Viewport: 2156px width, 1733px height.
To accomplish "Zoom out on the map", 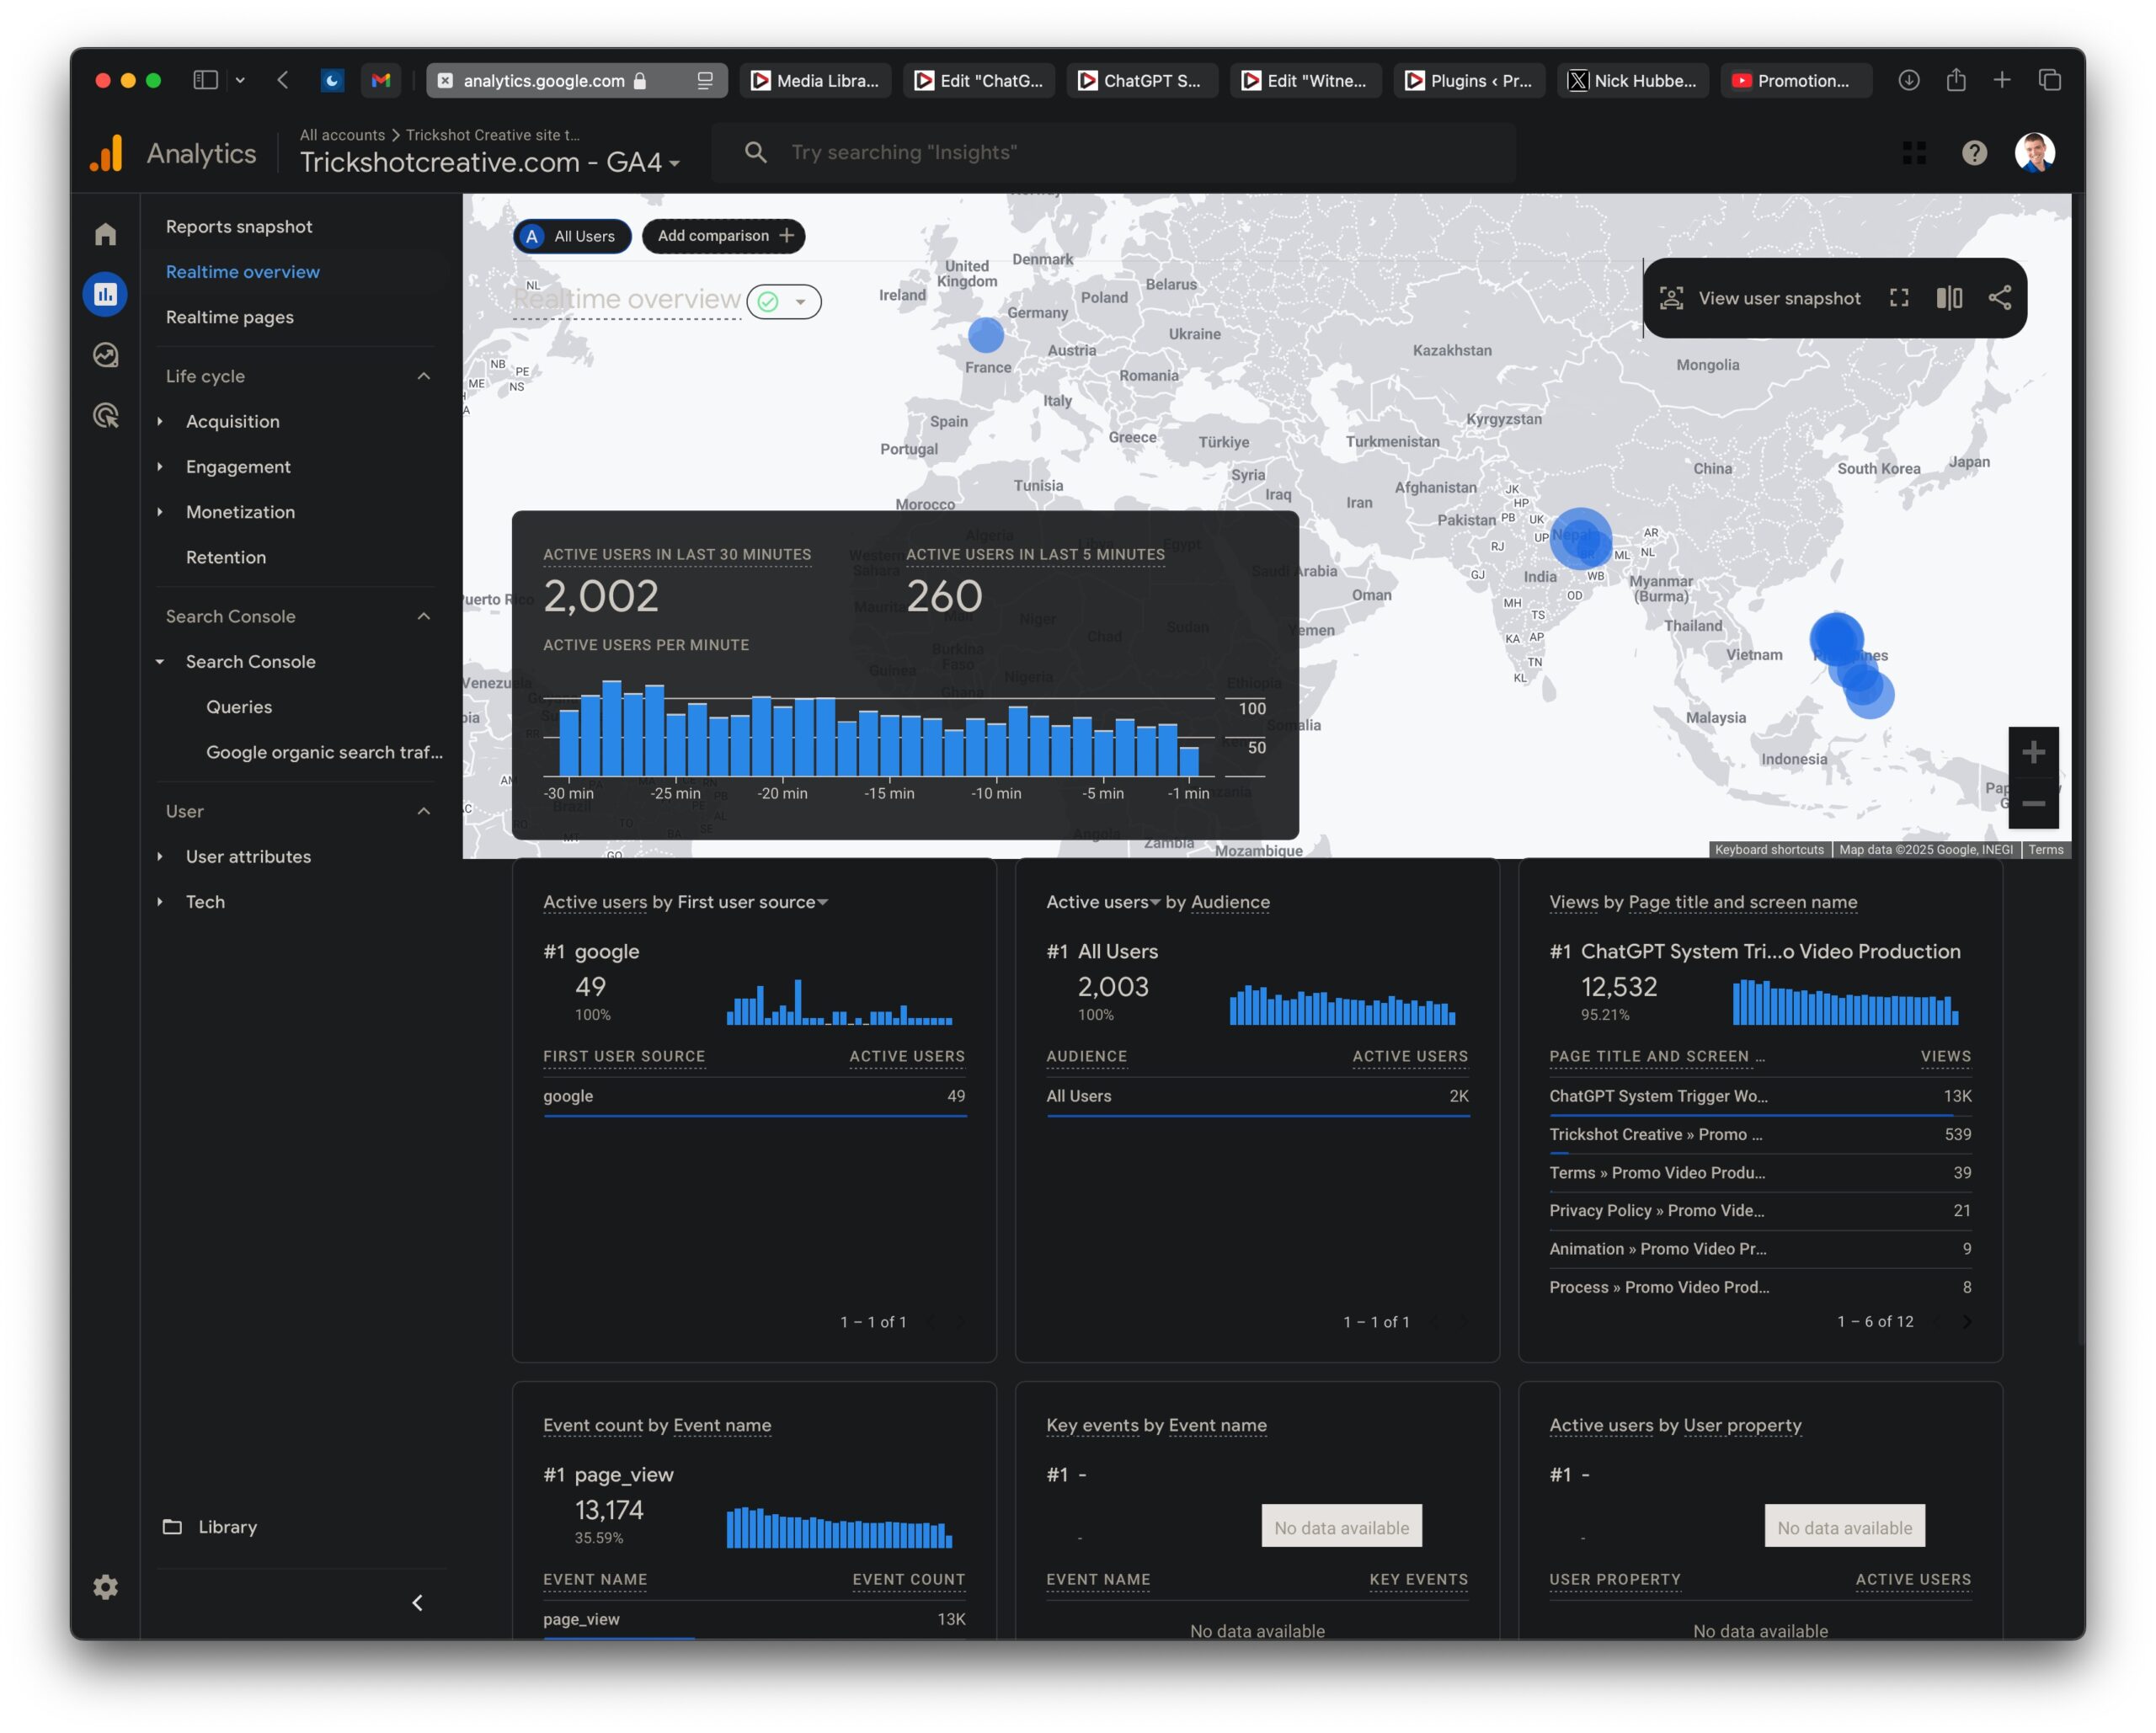I will [x=2033, y=803].
